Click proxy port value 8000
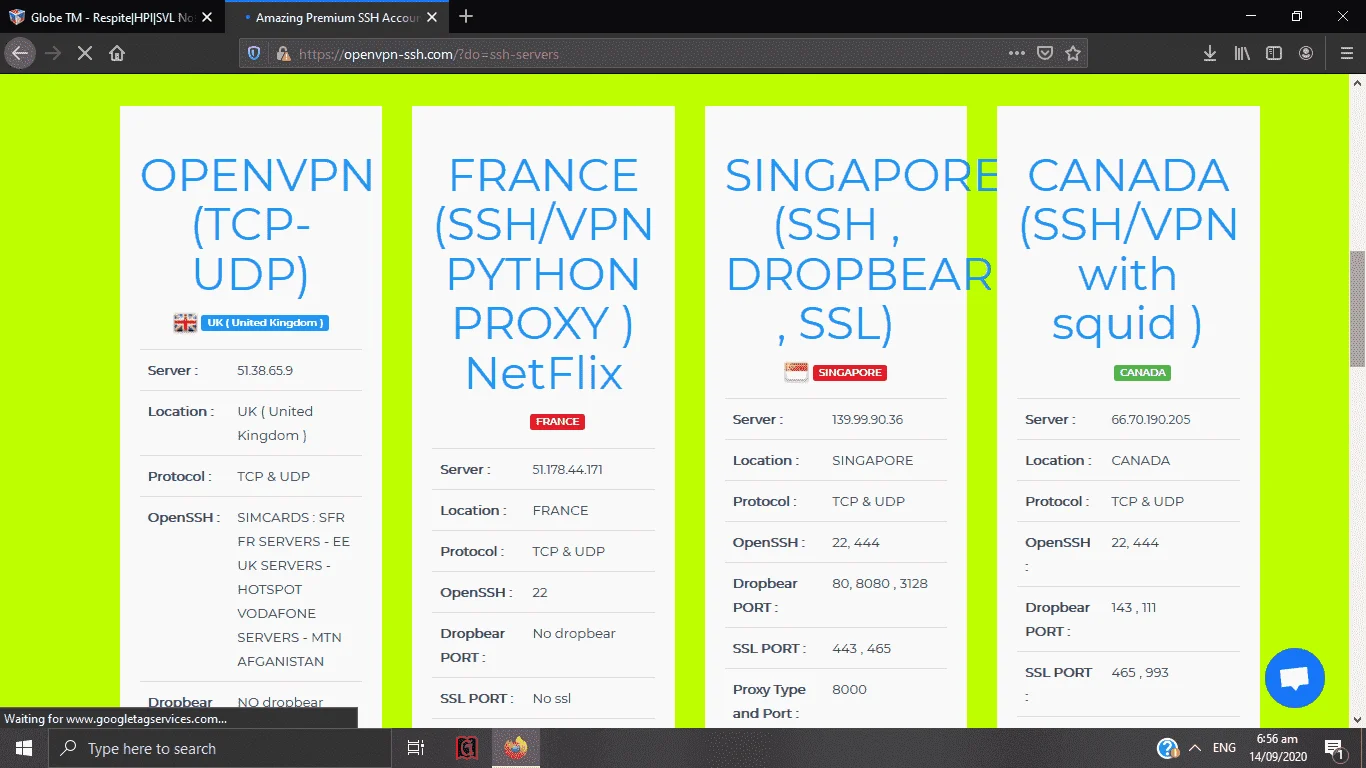Viewport: 1366px width, 768px height. pos(849,689)
